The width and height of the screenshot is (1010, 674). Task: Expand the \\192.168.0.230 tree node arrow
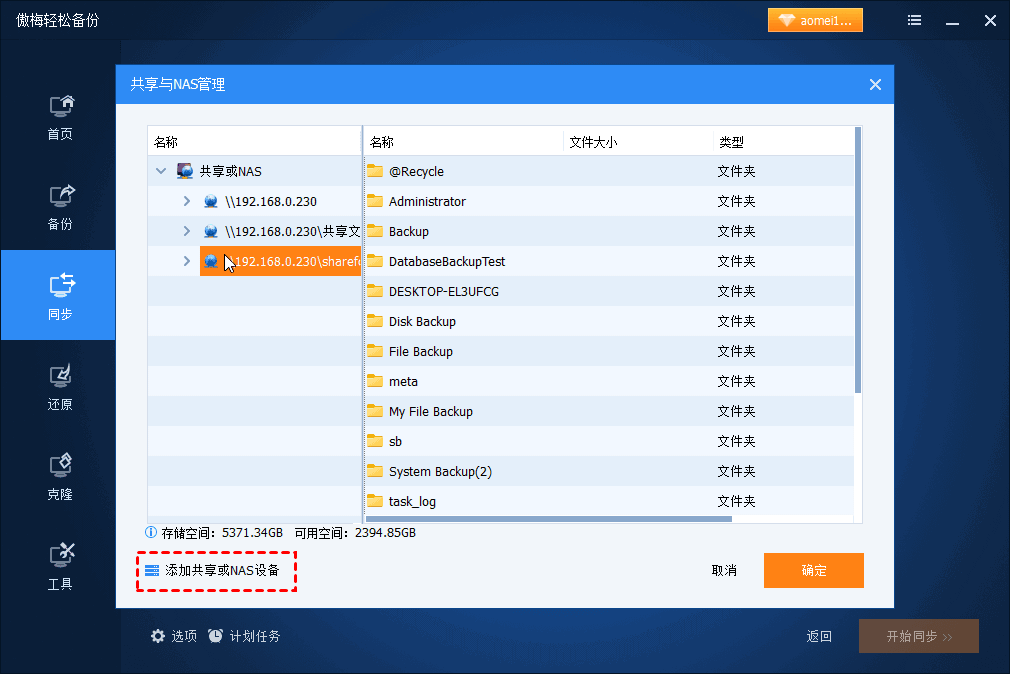186,201
